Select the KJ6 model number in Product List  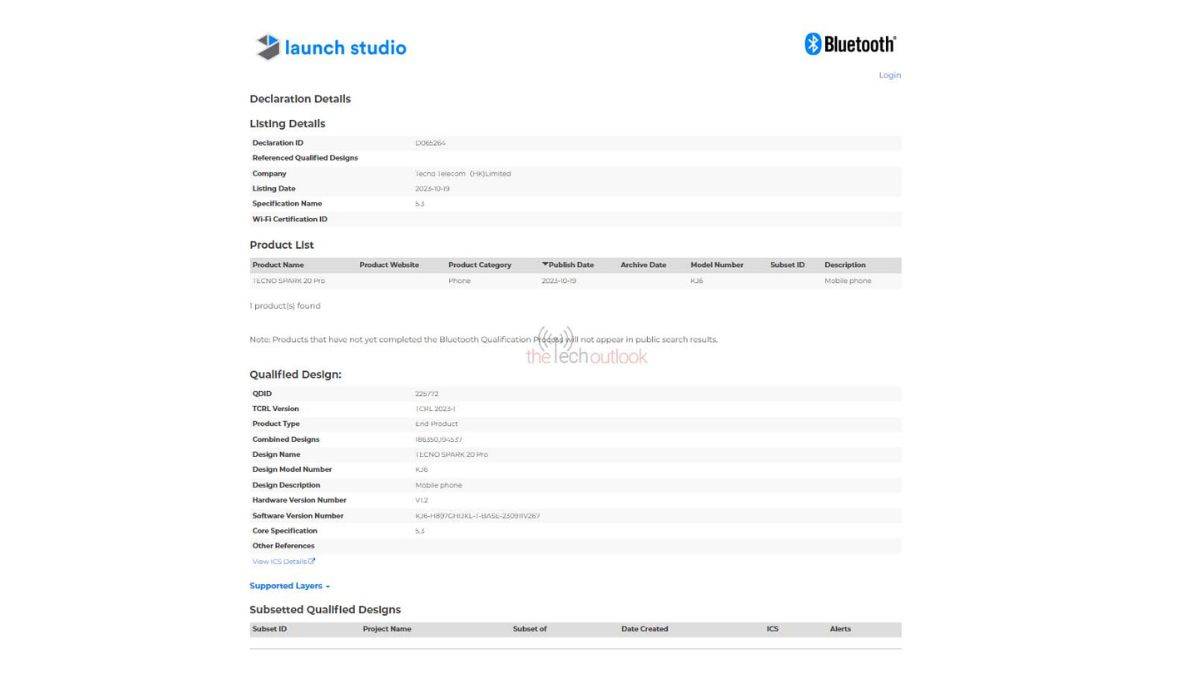coord(698,281)
